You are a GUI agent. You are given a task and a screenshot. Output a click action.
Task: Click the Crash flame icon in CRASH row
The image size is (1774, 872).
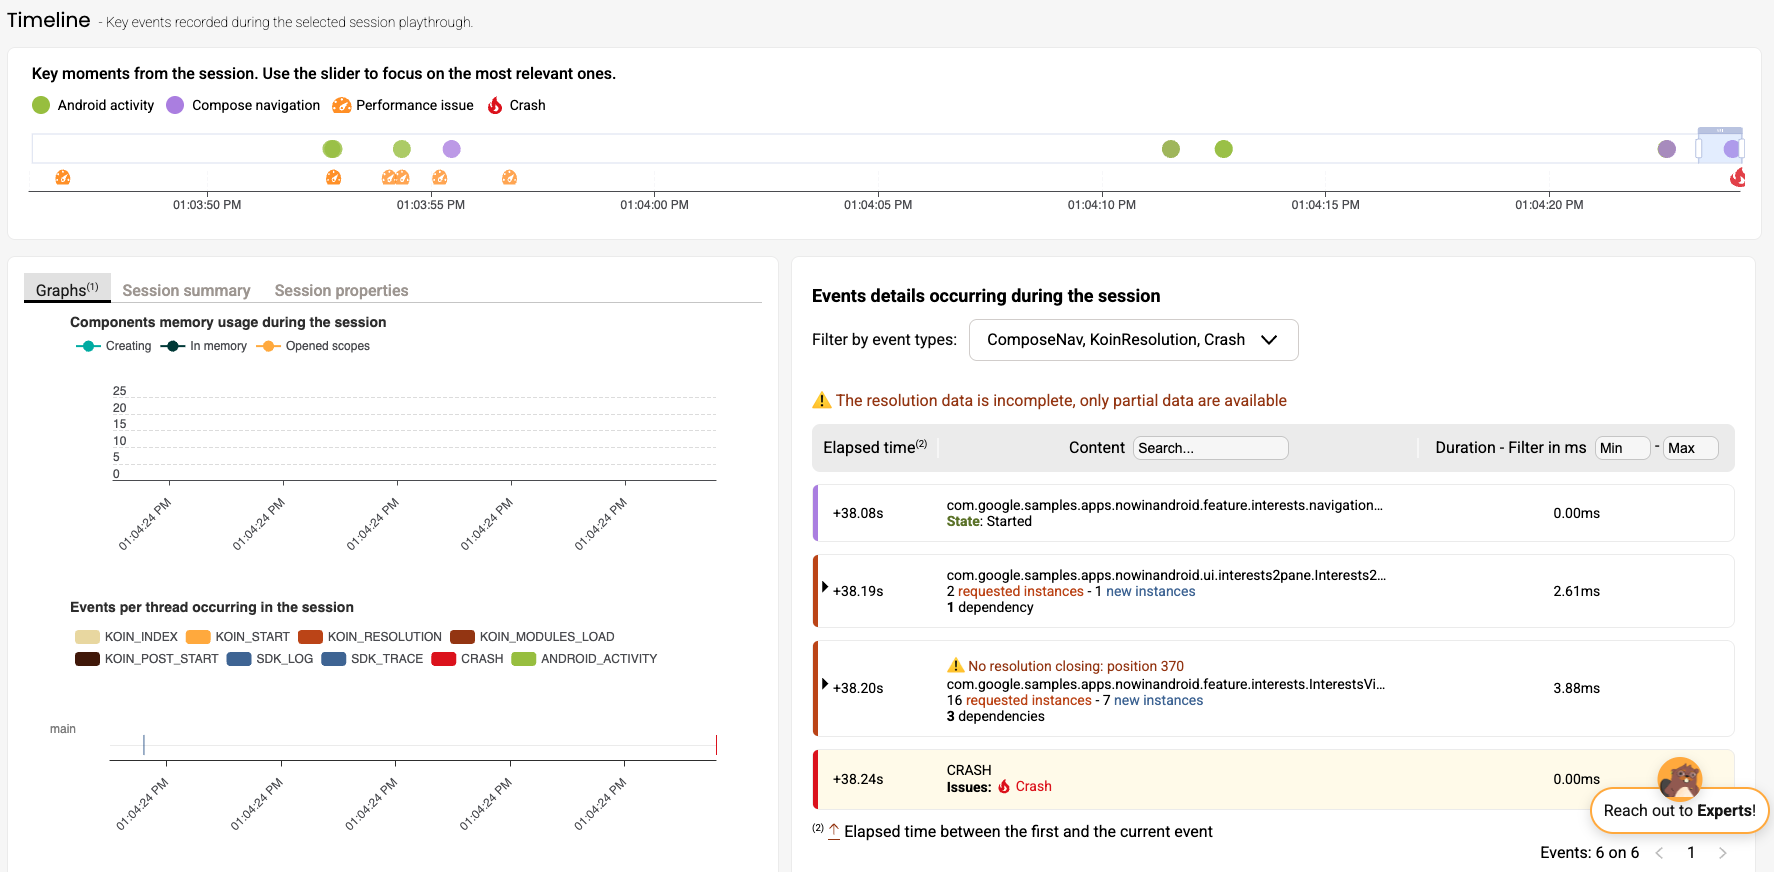(1004, 787)
